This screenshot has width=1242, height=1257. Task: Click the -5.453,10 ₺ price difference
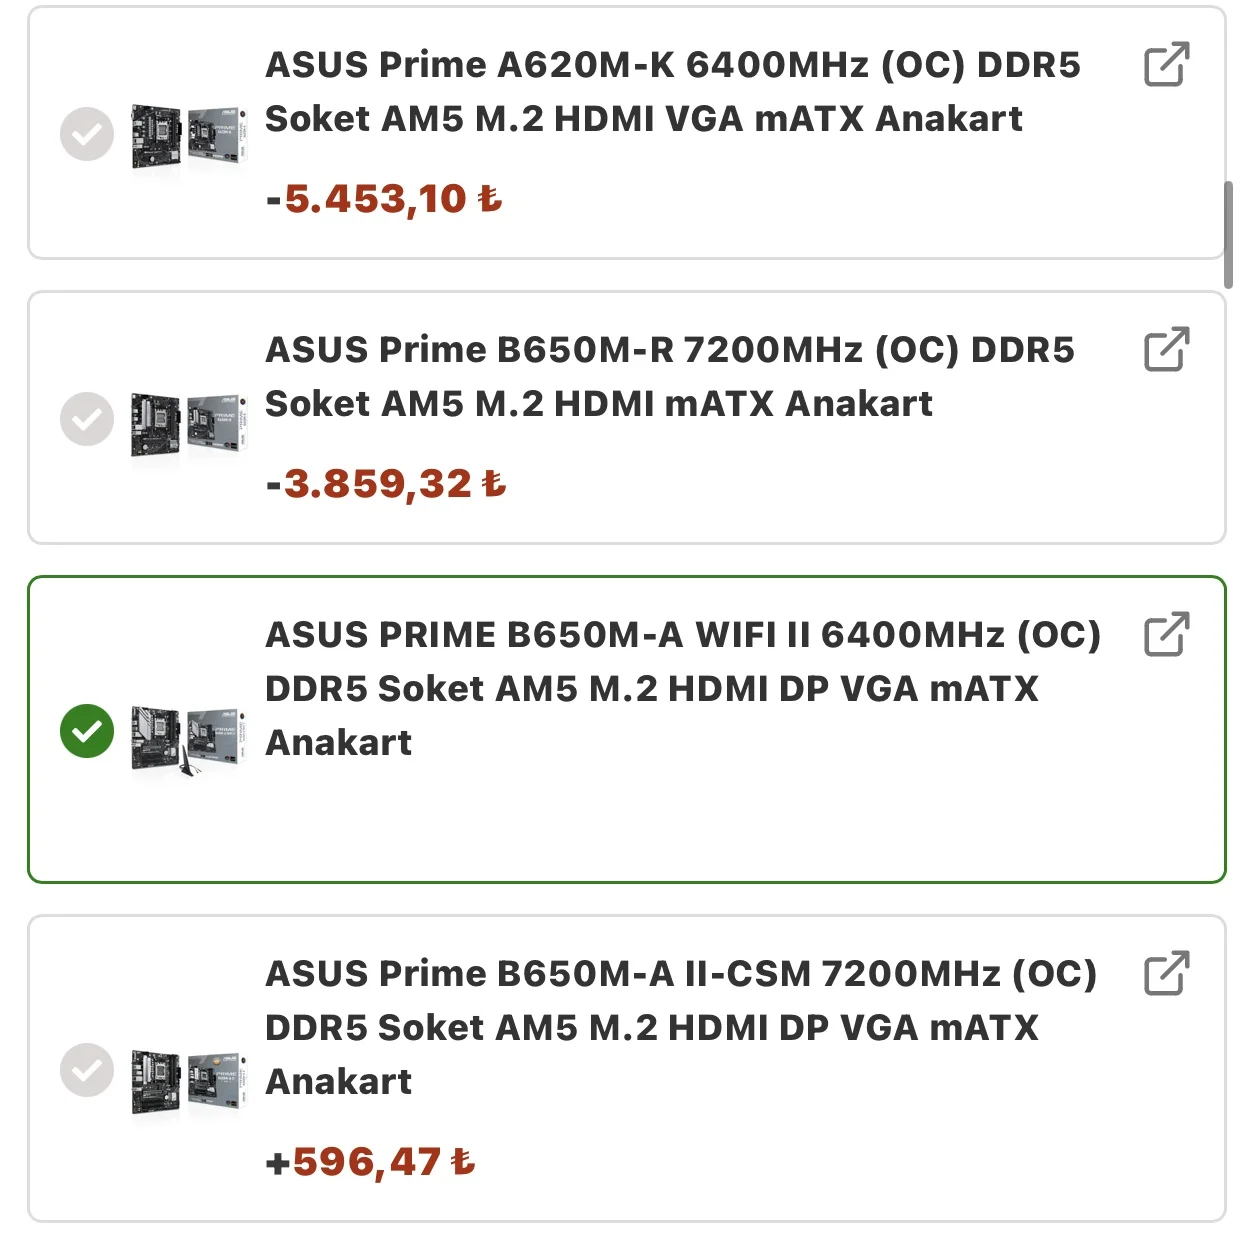[x=384, y=199]
